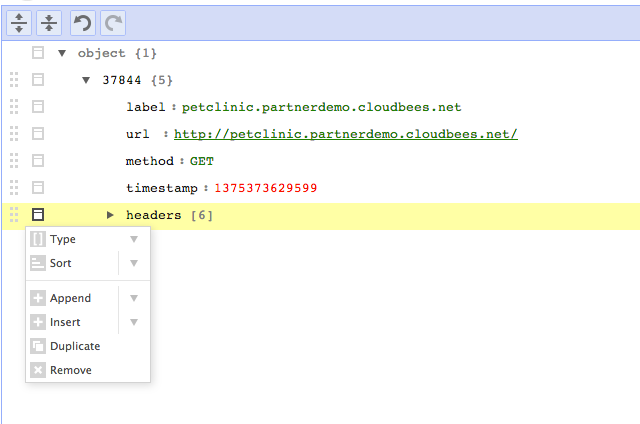640x424 pixels.
Task: Grab the drag handle of the url row
Action: coord(14,133)
